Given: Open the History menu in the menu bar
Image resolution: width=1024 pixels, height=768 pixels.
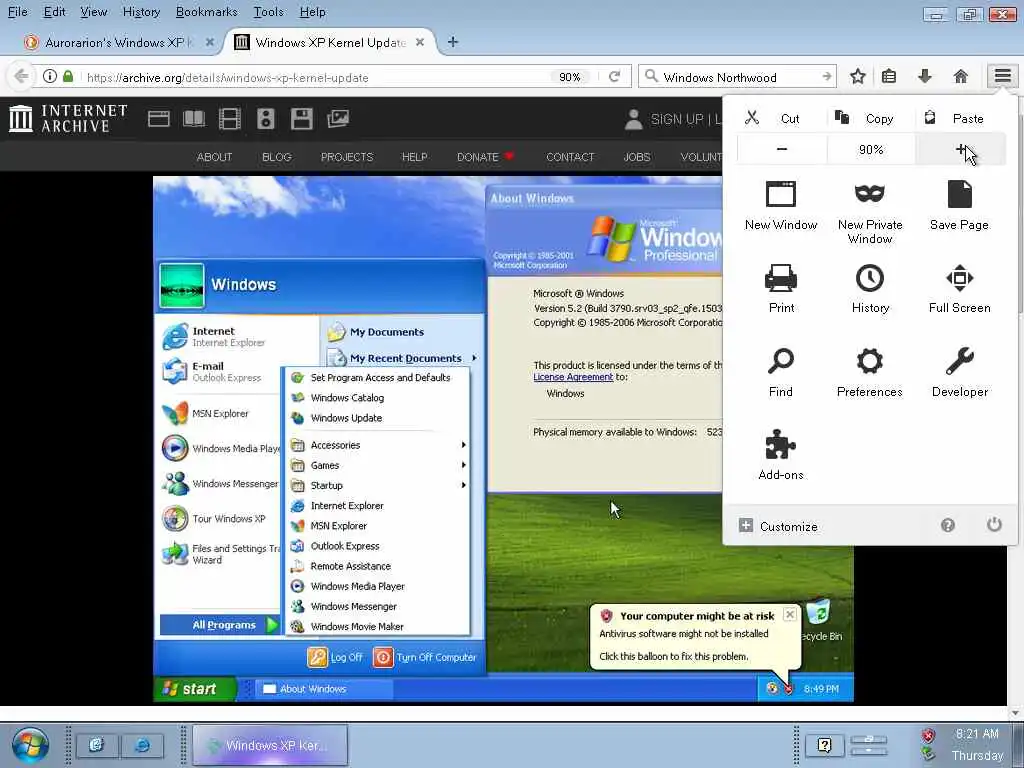Looking at the screenshot, I should (x=141, y=12).
